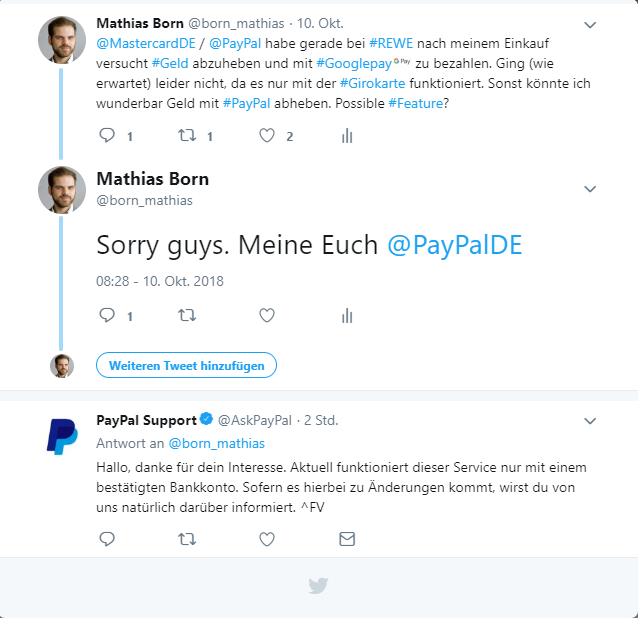Reply to the PayPal Support tweet
638x618 pixels.
click(x=108, y=539)
